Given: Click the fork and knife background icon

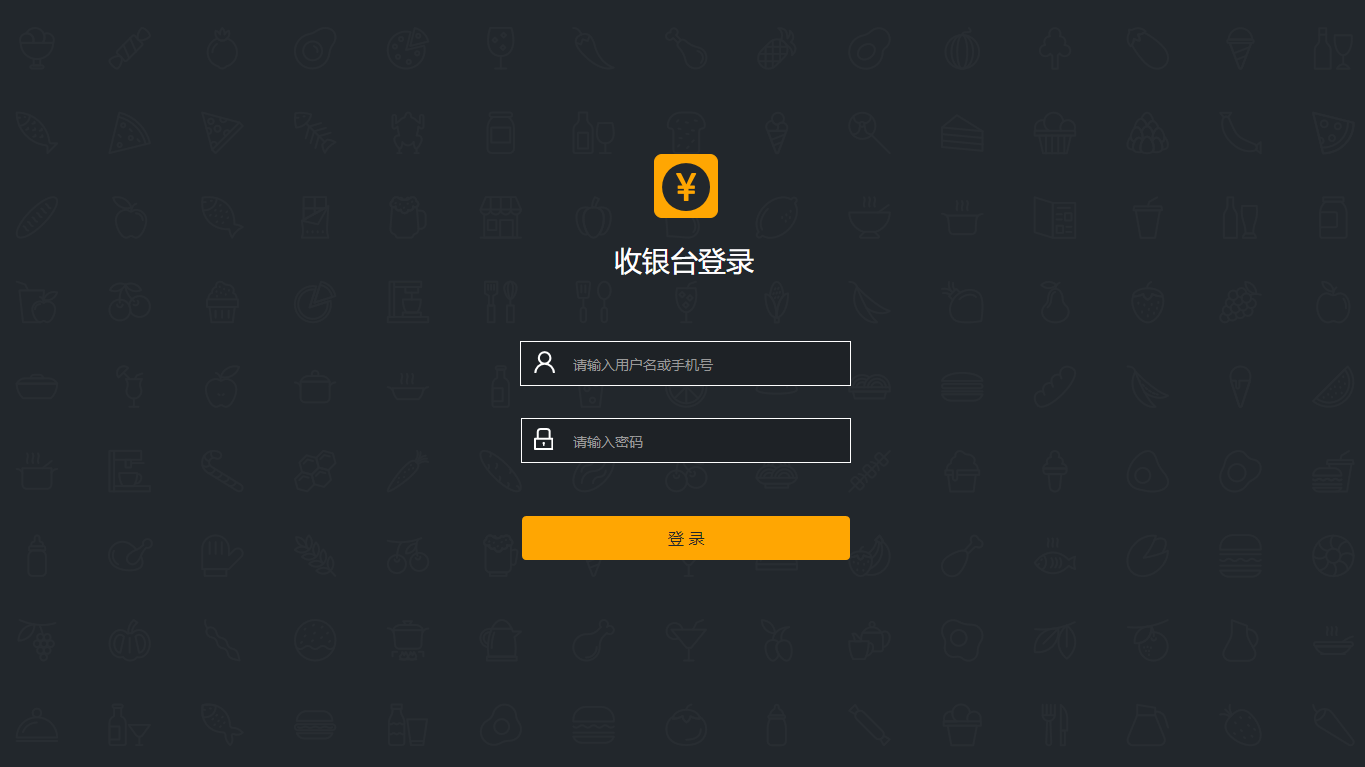Looking at the screenshot, I should coord(1054,725).
